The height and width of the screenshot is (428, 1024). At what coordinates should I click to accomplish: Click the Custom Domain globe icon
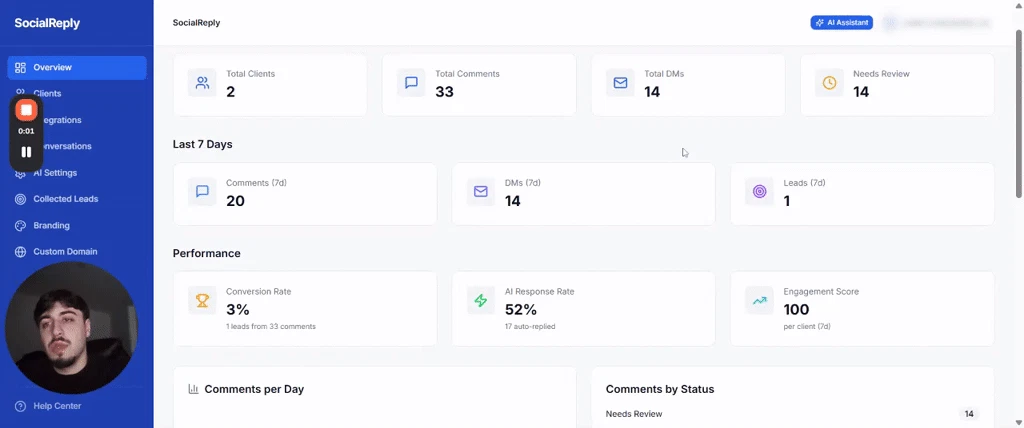point(20,252)
